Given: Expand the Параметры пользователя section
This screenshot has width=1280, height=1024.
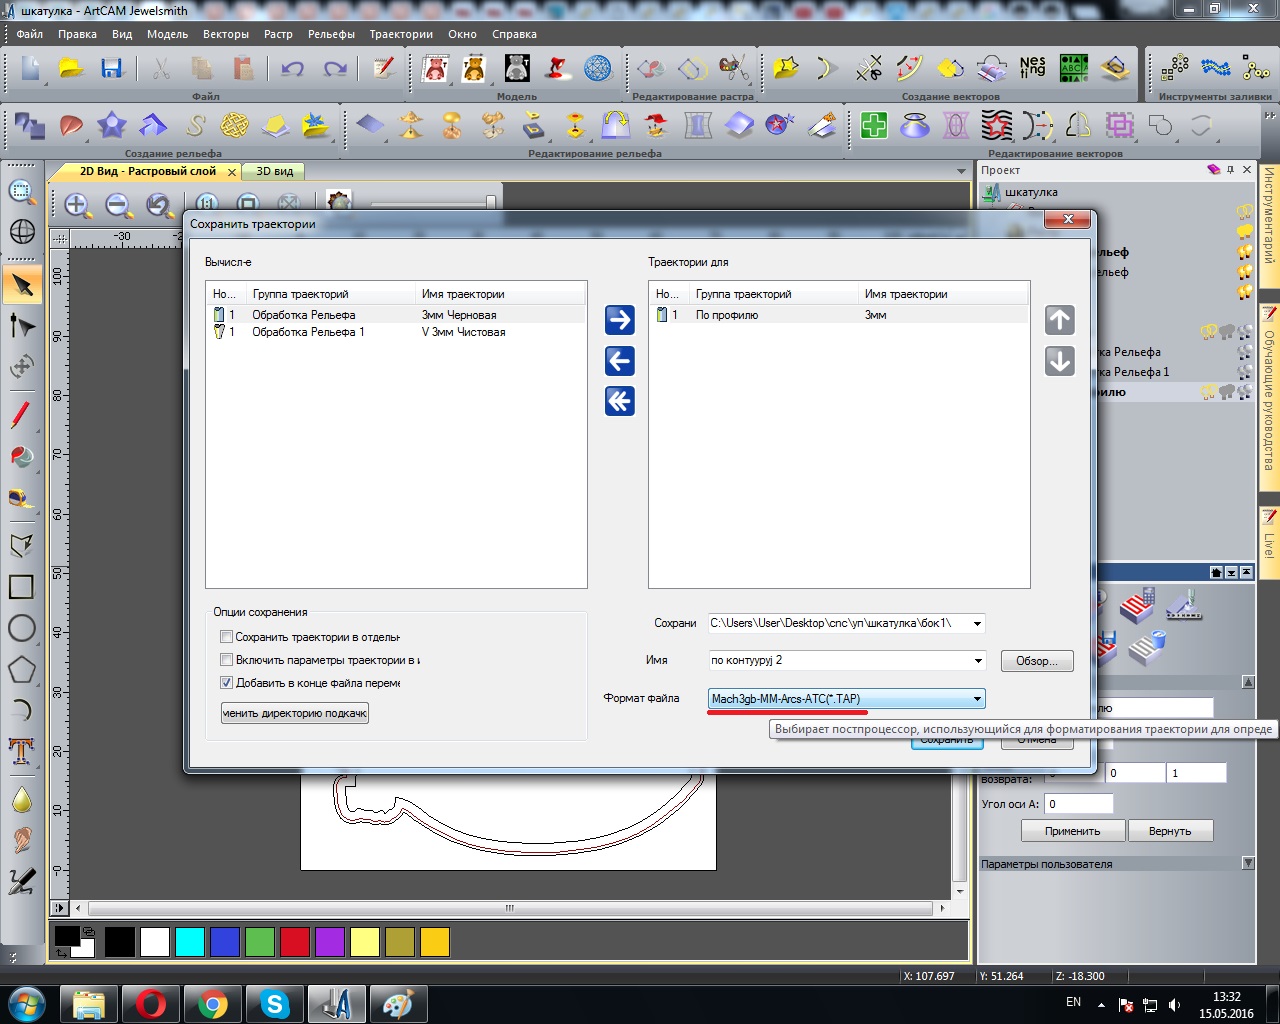Looking at the screenshot, I should click(x=1248, y=863).
